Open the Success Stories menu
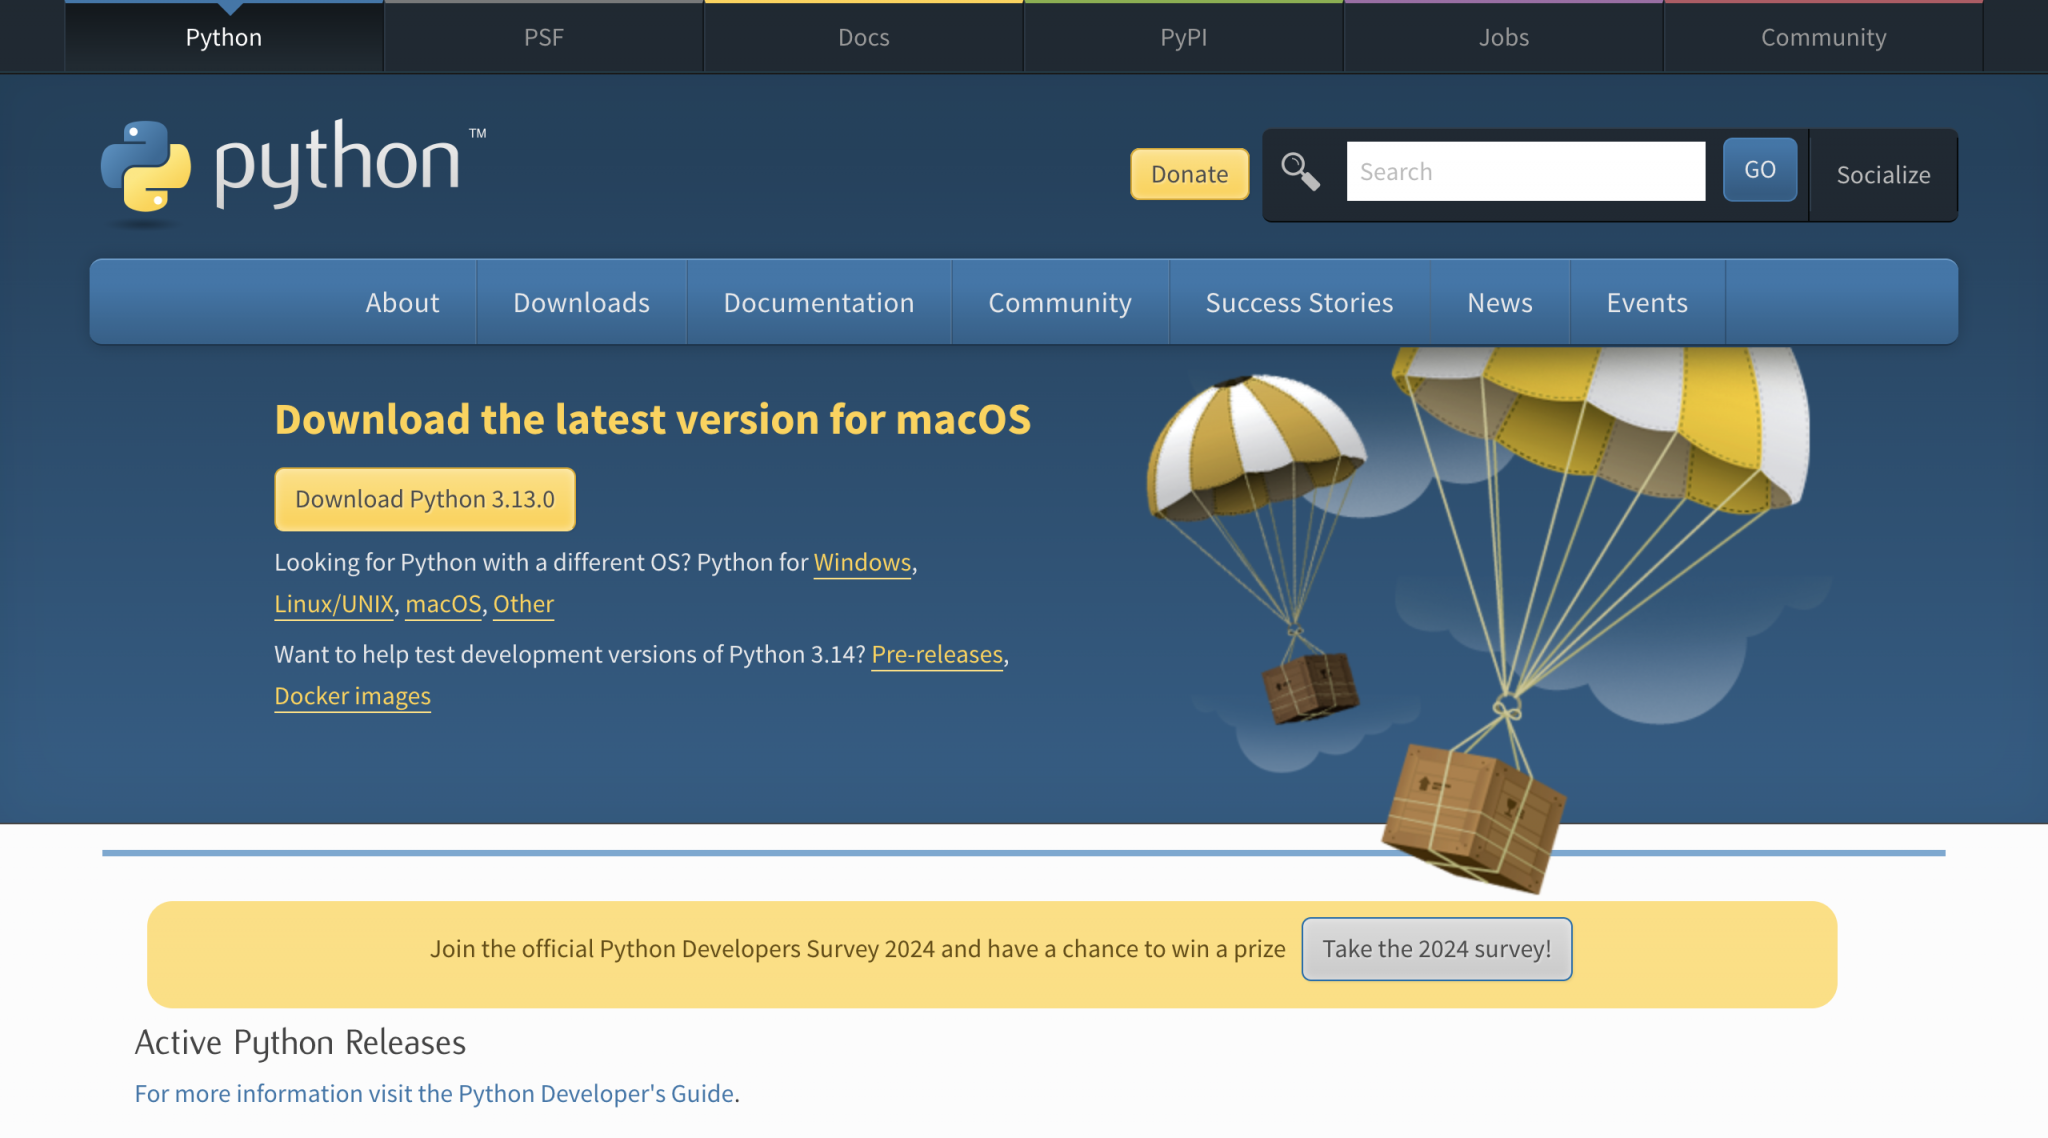 tap(1299, 302)
